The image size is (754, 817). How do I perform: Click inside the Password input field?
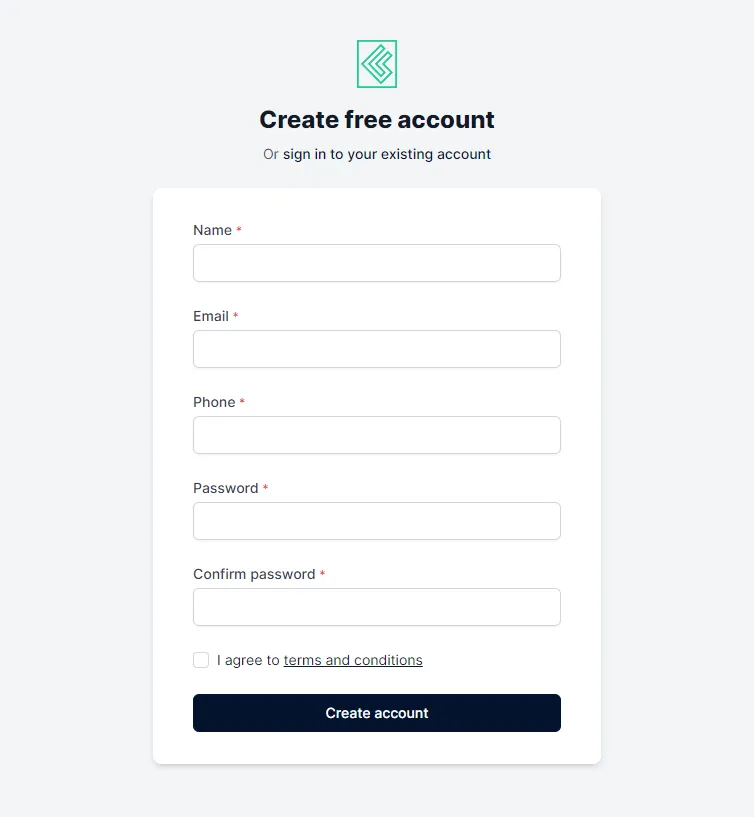[x=376, y=520]
